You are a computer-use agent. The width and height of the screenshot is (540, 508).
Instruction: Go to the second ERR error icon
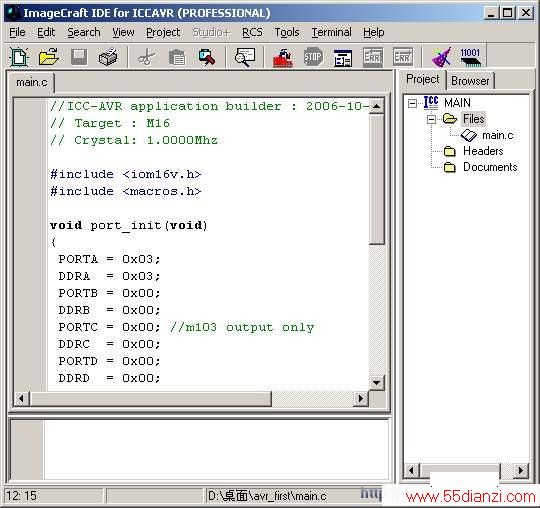[403, 57]
